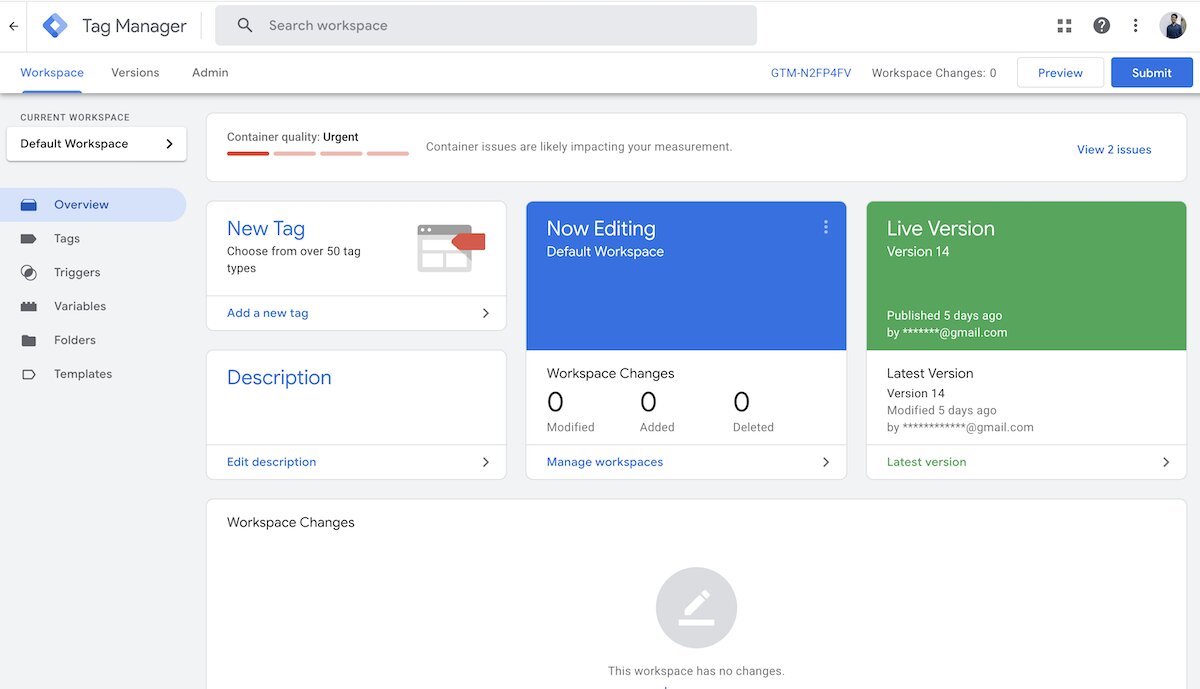Viewport: 1200px width, 689px height.
Task: Click the Overview icon in the sidebar
Action: tap(29, 205)
